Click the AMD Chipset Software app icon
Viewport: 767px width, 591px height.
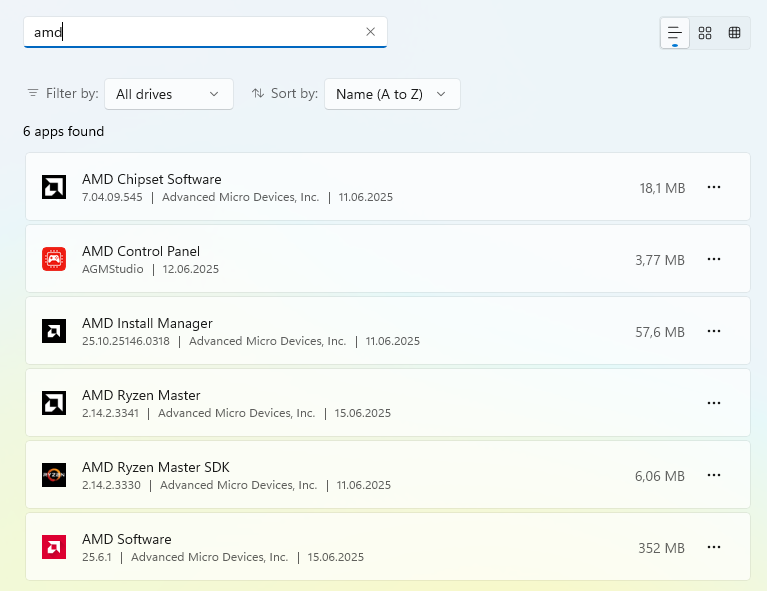coord(54,187)
